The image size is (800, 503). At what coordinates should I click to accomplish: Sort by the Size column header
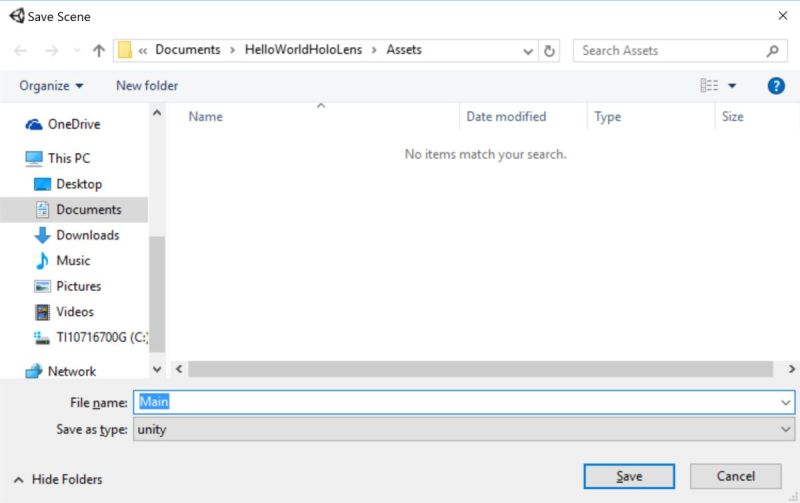[x=757, y=116]
